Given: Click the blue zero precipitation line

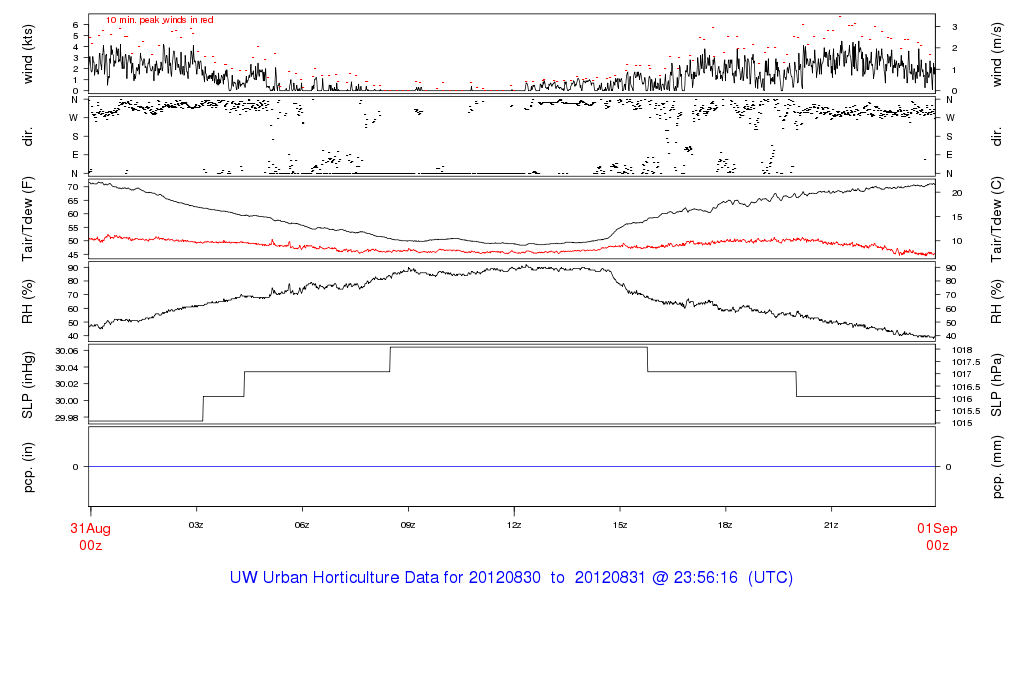Looking at the screenshot, I should tap(512, 467).
